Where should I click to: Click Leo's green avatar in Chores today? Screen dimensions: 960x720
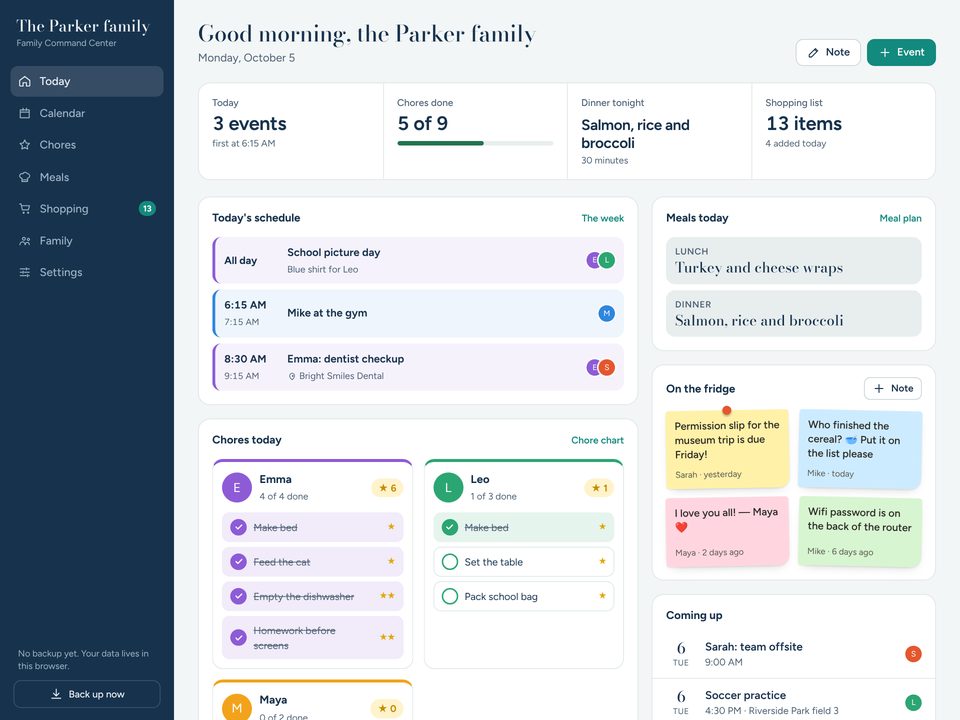tap(448, 488)
